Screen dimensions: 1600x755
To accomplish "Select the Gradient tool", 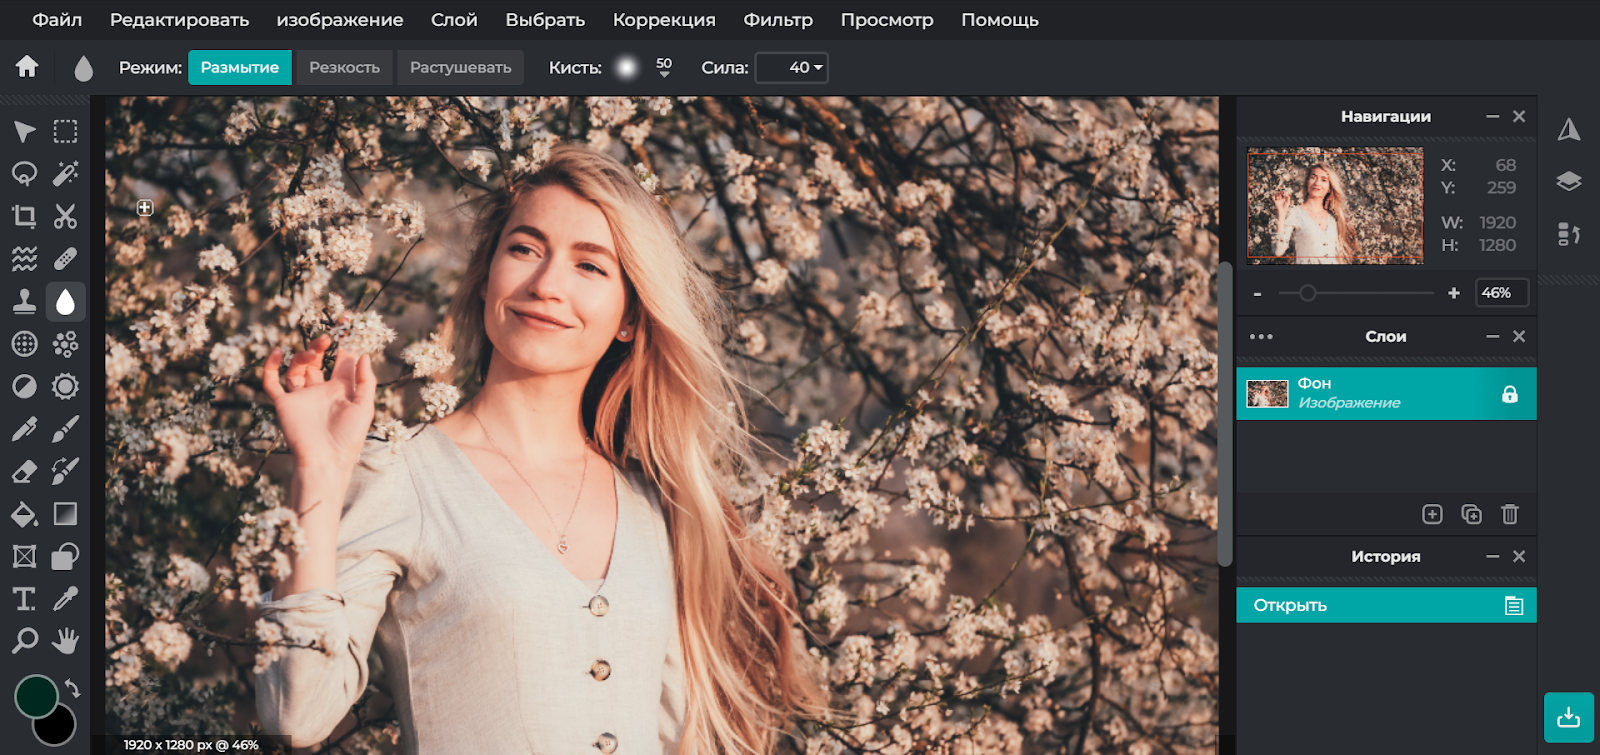I will point(65,514).
